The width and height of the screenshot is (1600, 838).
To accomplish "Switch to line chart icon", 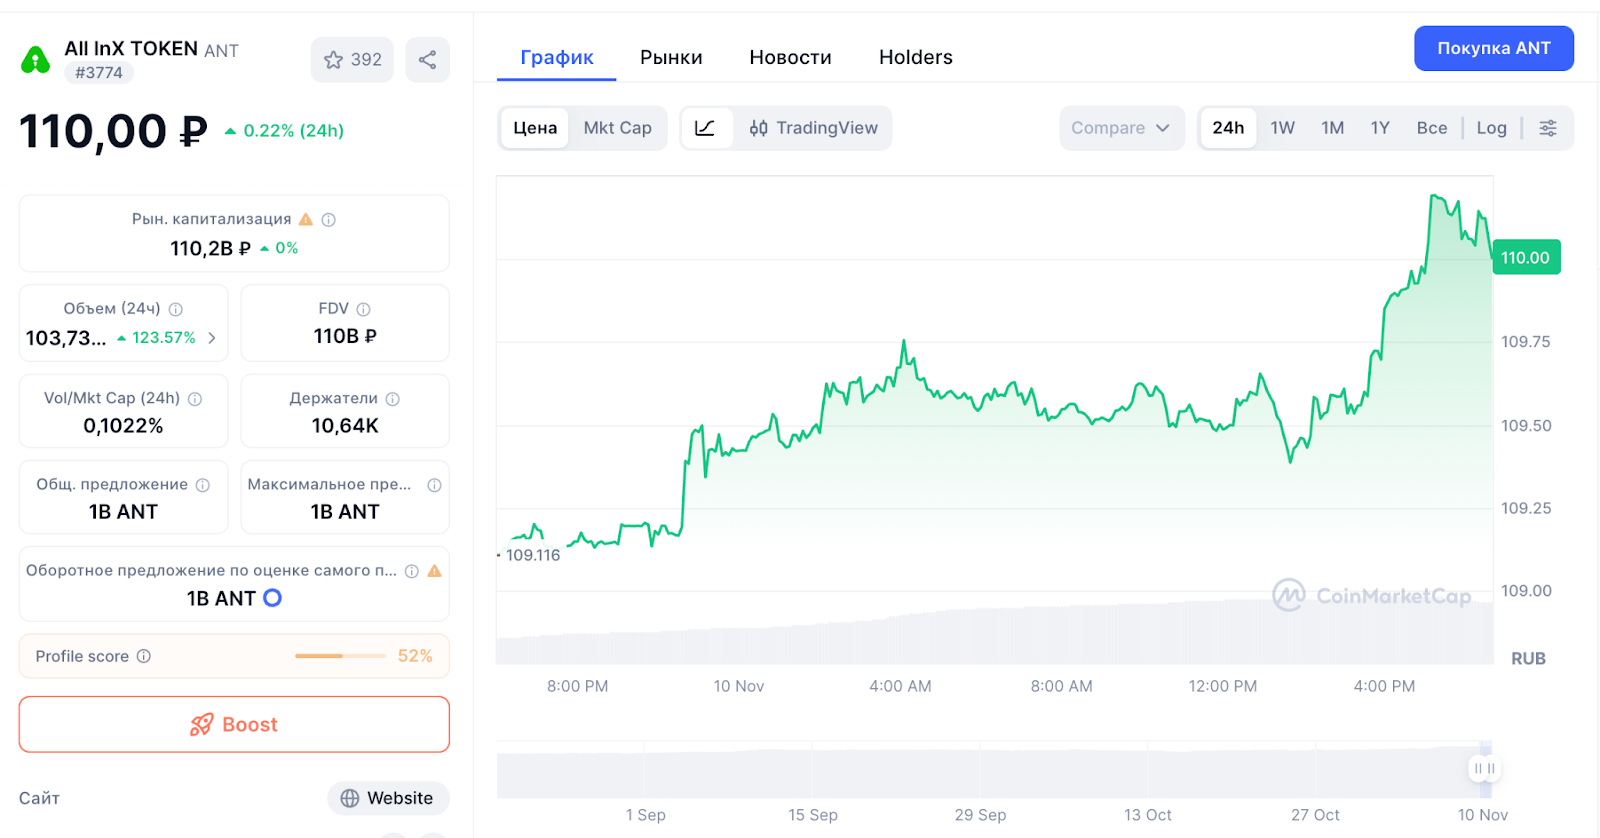I will 705,128.
